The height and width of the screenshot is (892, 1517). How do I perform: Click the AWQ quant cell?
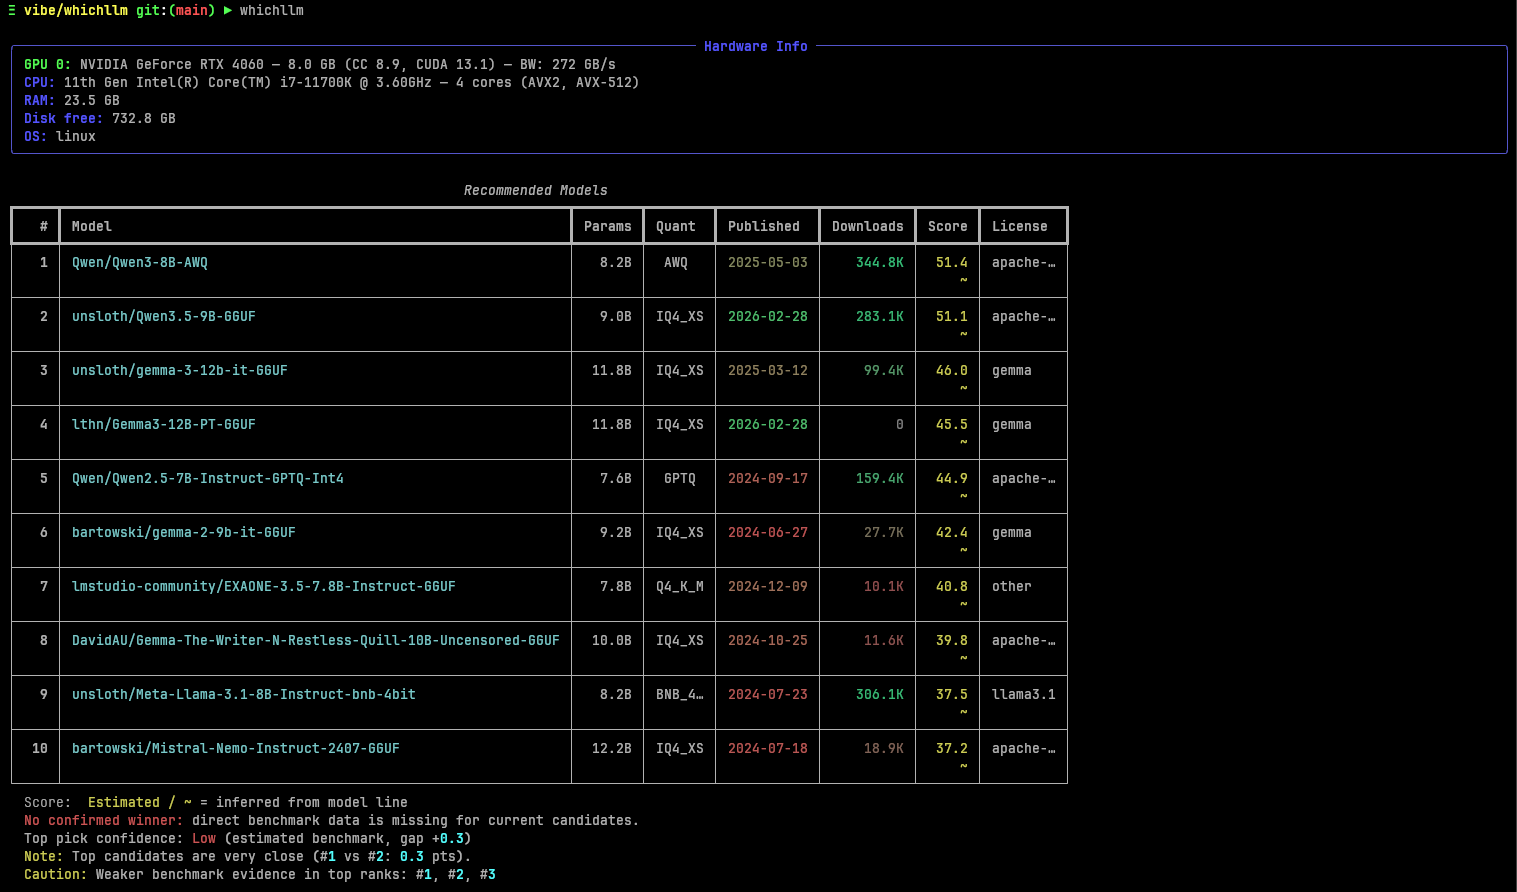[676, 263]
